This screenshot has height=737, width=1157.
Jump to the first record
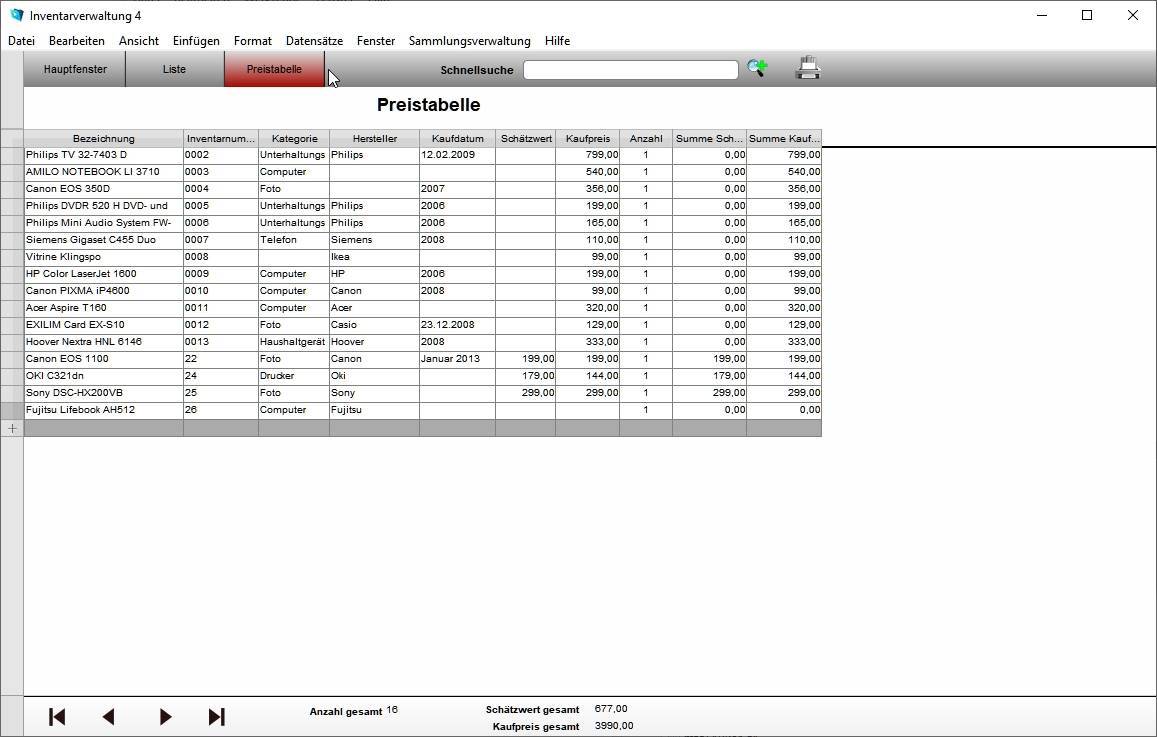pyautogui.click(x=57, y=716)
